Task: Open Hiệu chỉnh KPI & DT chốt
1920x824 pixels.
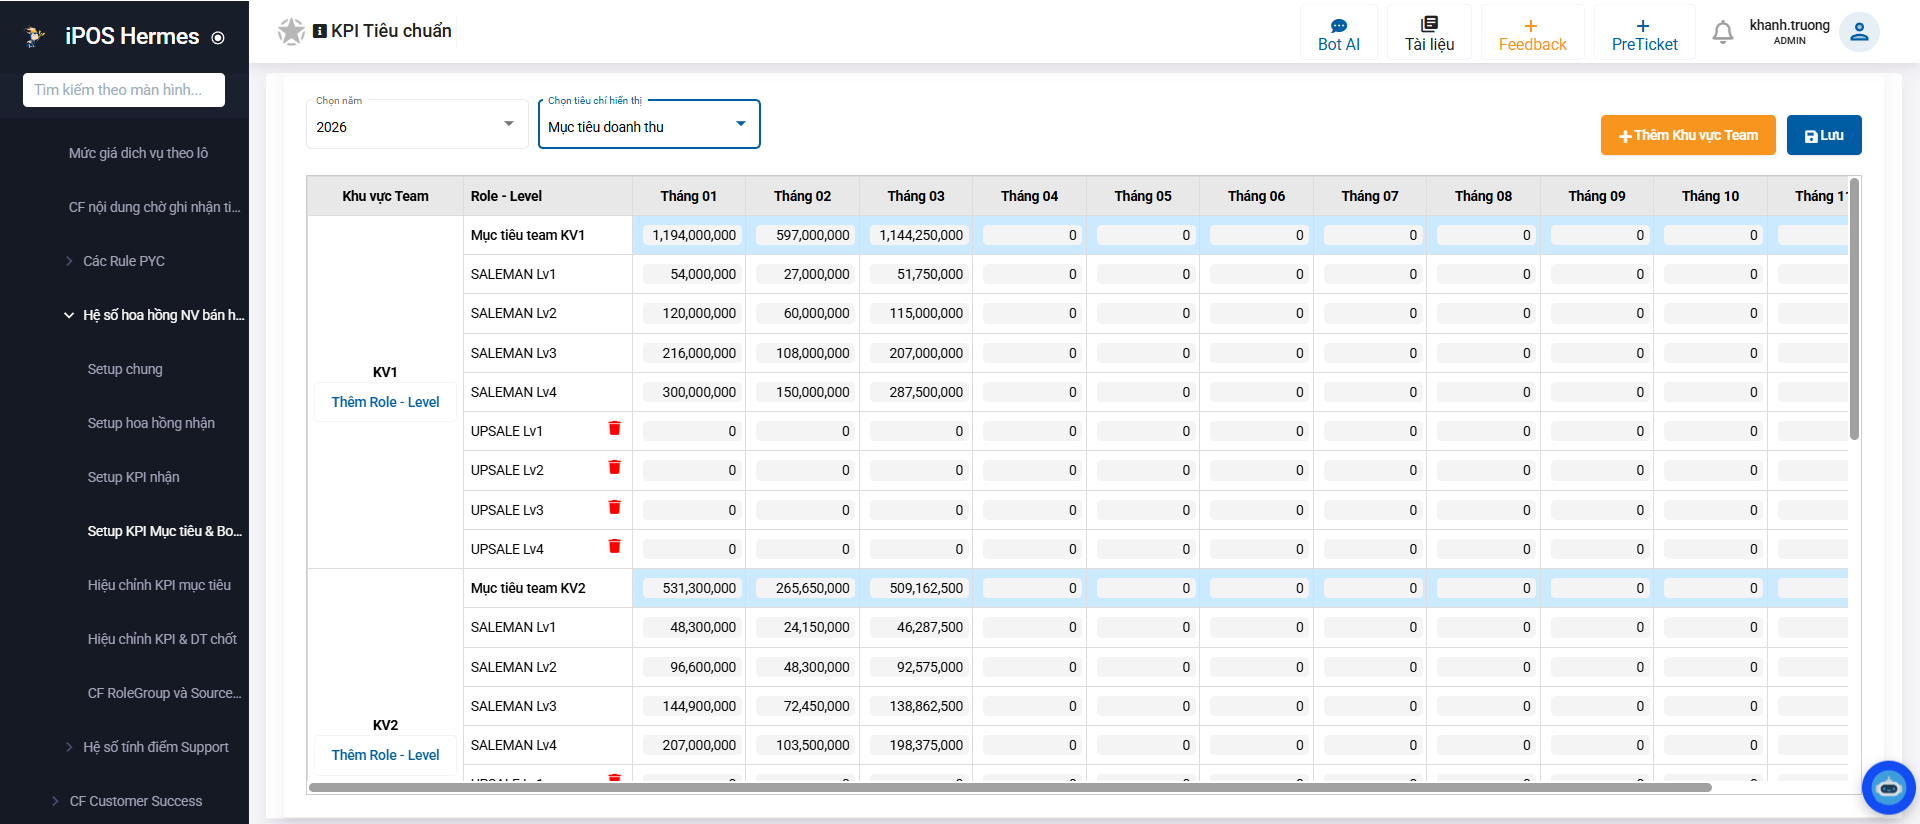Action: [162, 639]
